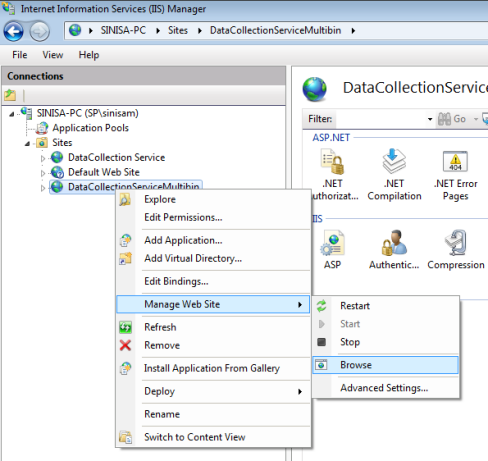Select Stop in Manage Web Site submenu
The image size is (488, 461).
[x=386, y=342]
